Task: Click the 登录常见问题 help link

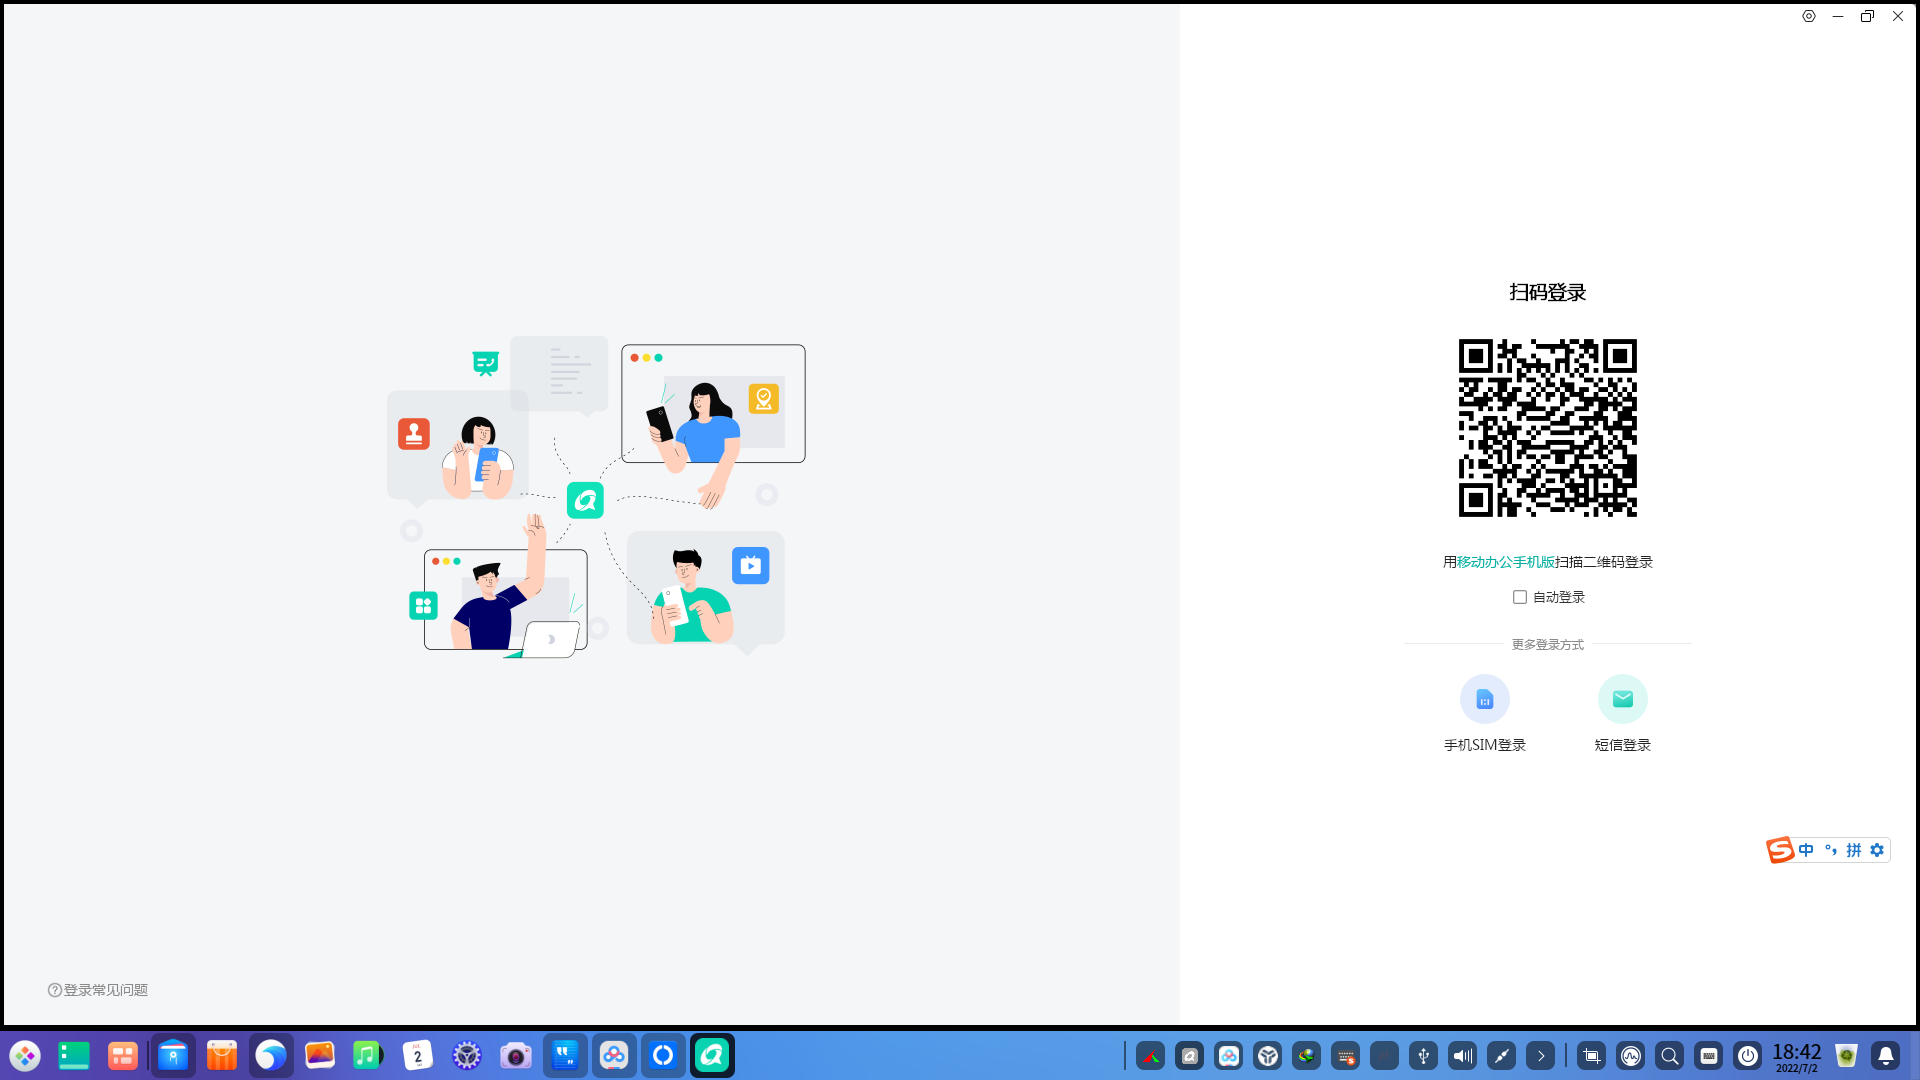Action: coord(97,990)
